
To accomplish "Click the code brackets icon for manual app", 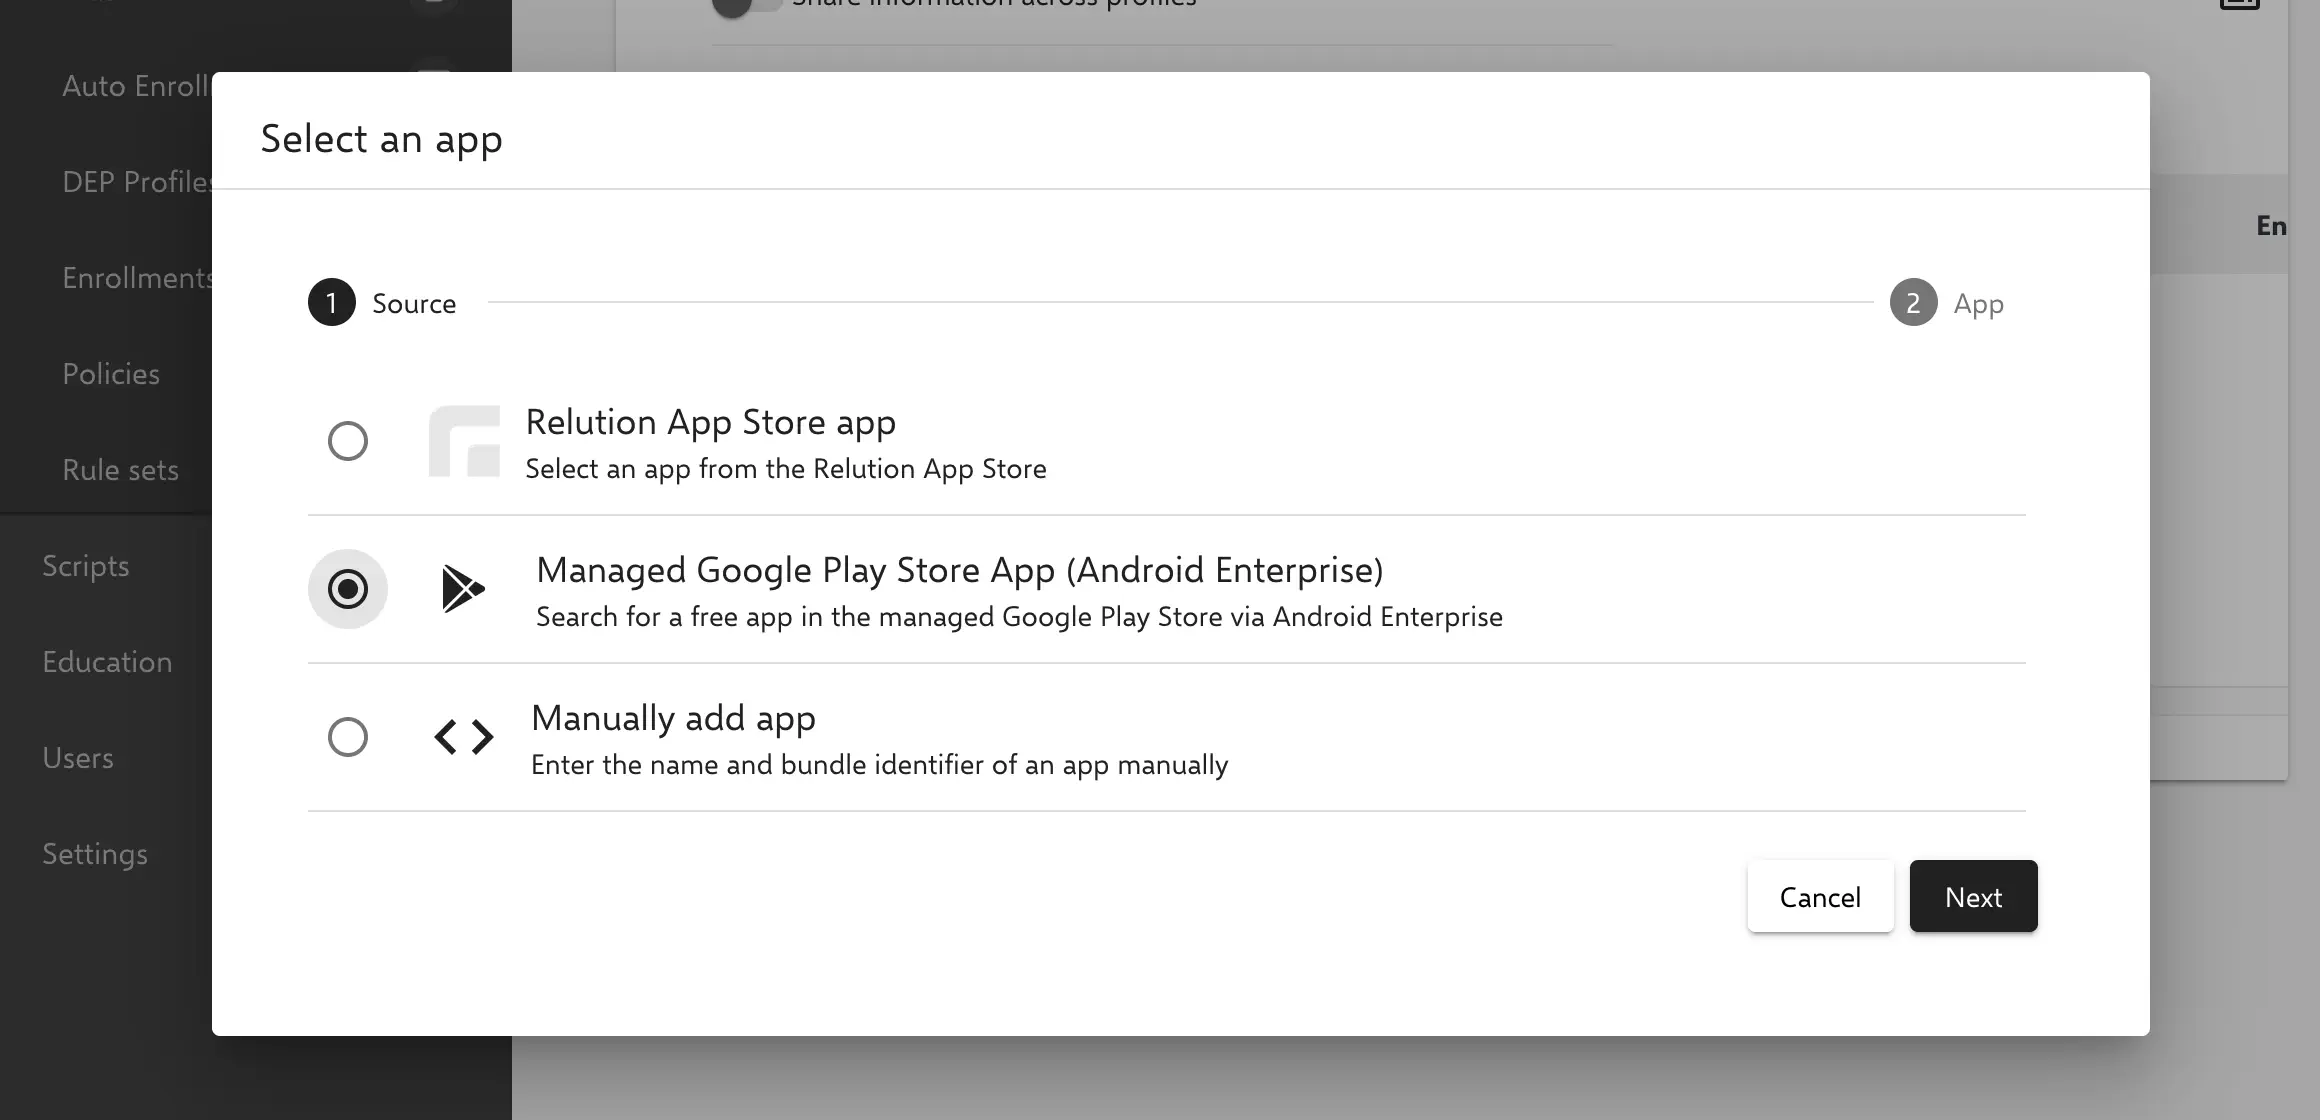I will [464, 737].
